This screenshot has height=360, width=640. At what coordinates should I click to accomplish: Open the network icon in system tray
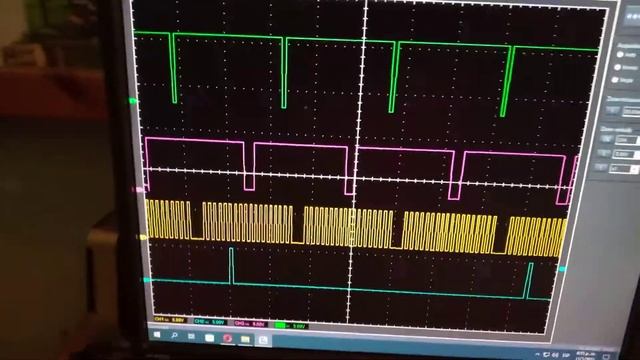[546, 355]
